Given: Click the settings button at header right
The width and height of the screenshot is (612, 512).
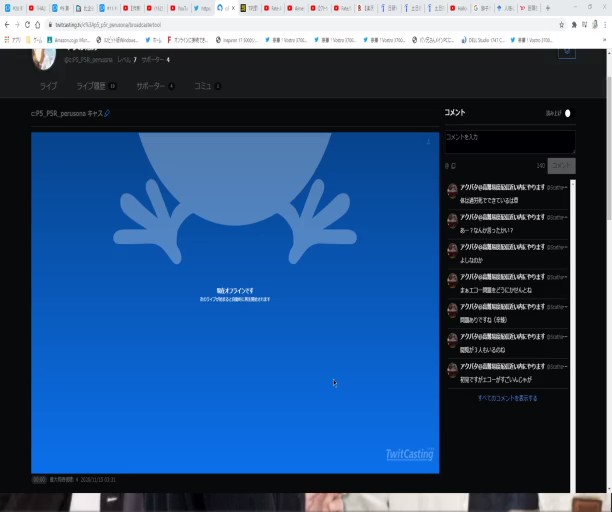Looking at the screenshot, I should tap(567, 52).
